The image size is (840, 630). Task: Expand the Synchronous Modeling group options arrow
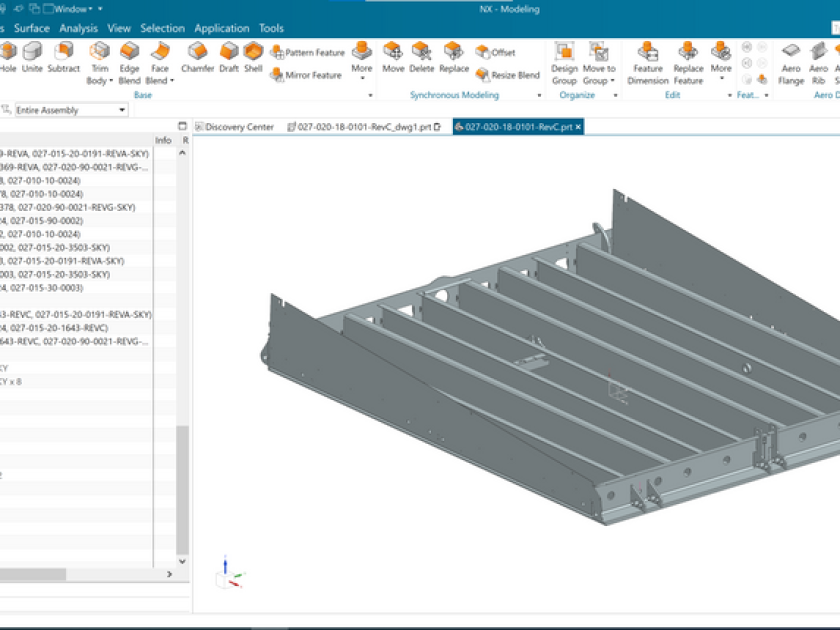click(x=539, y=95)
